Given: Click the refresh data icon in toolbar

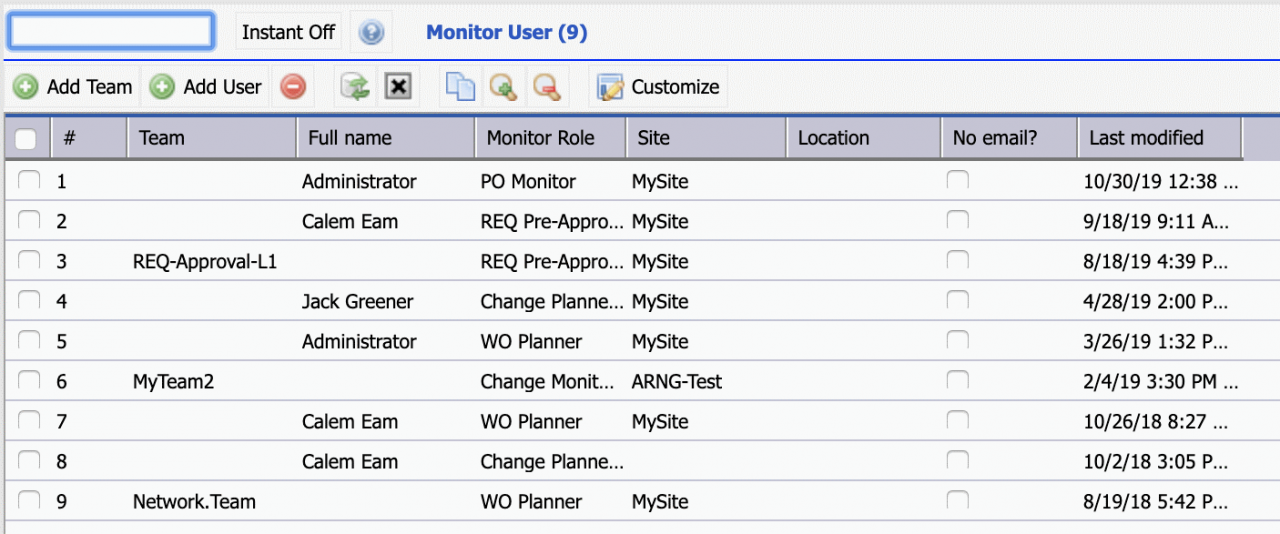Looking at the screenshot, I should click(x=355, y=87).
